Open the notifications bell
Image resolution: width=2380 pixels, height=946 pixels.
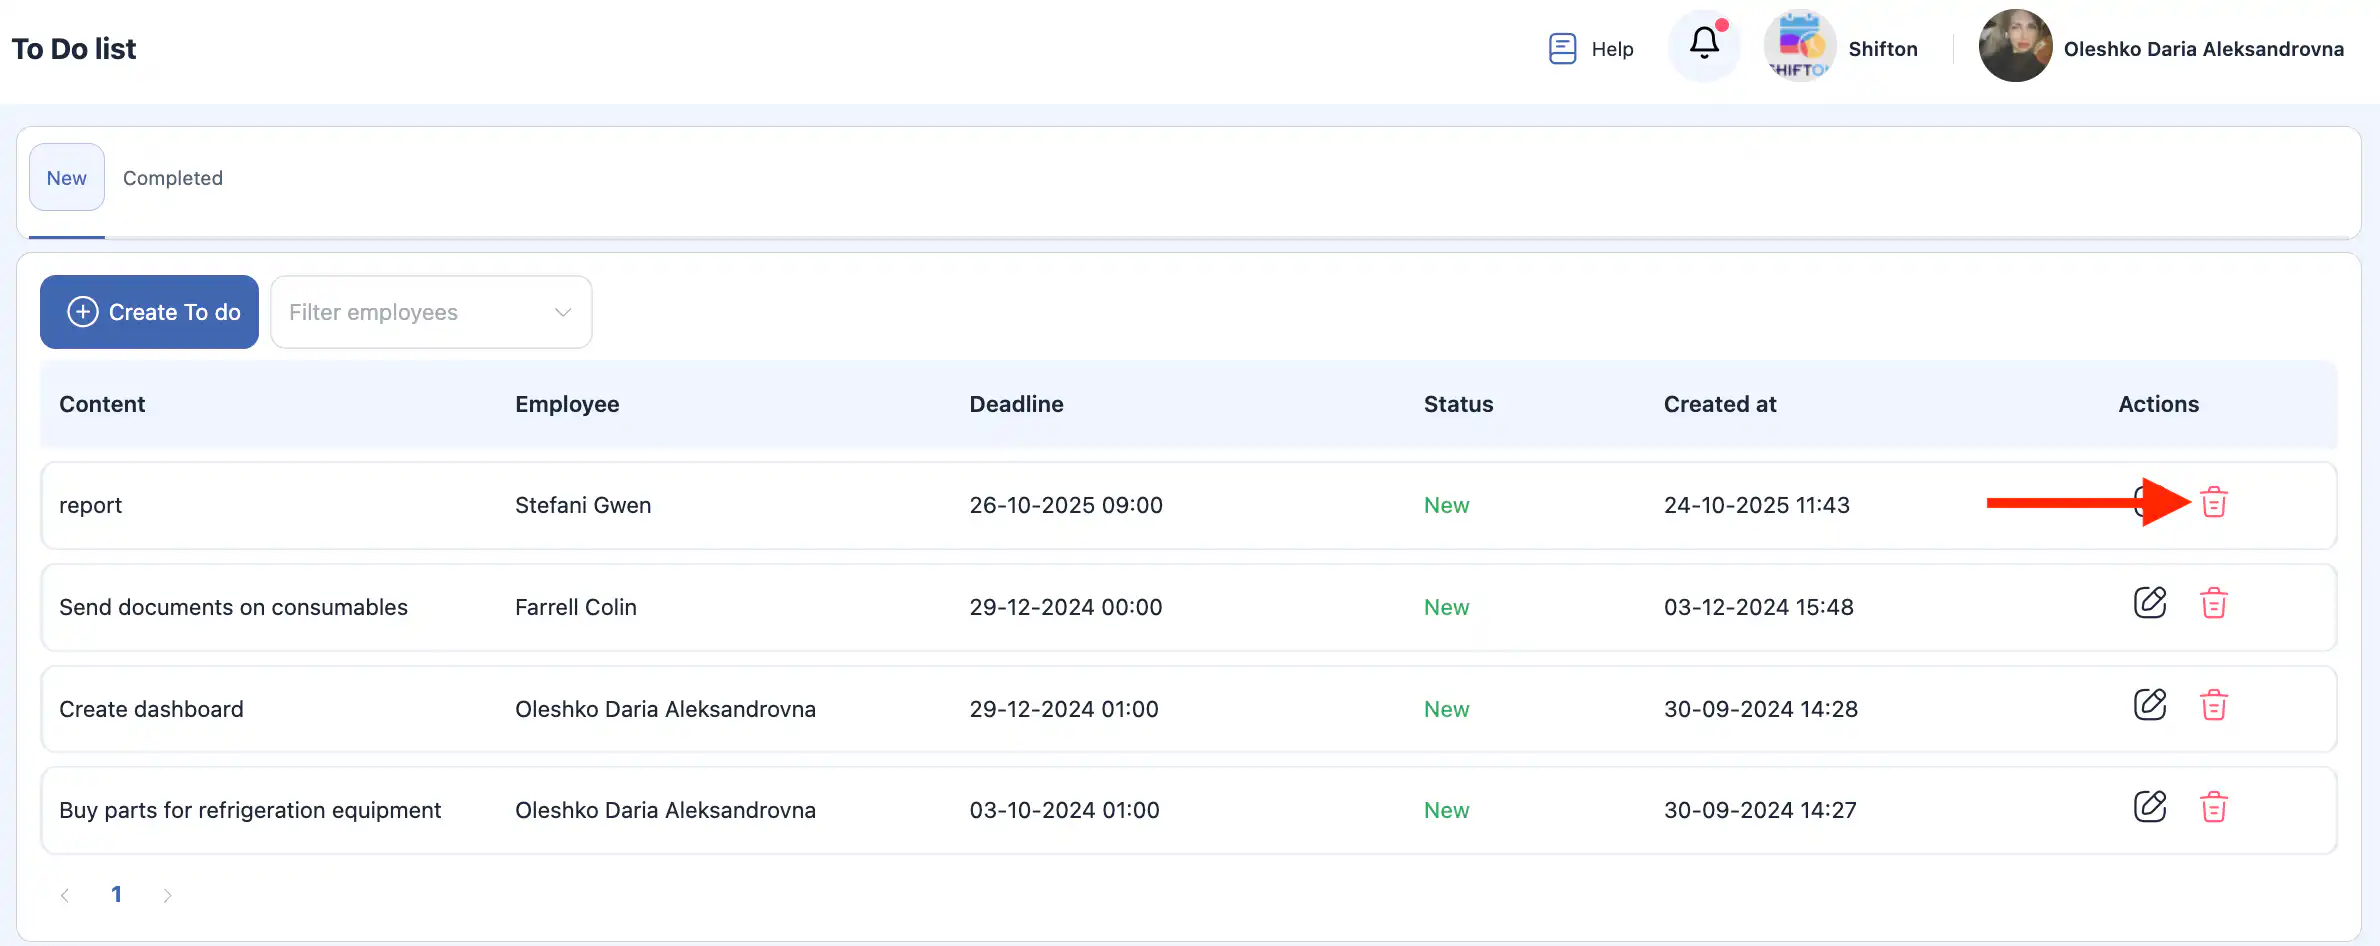[x=1704, y=44]
